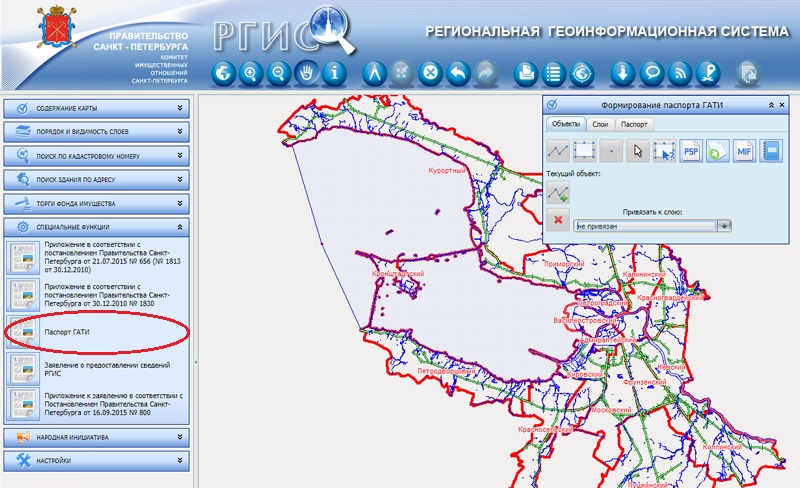This screenshot has height=488, width=800.
Task: Select the area query pointer tool
Action: (664, 151)
